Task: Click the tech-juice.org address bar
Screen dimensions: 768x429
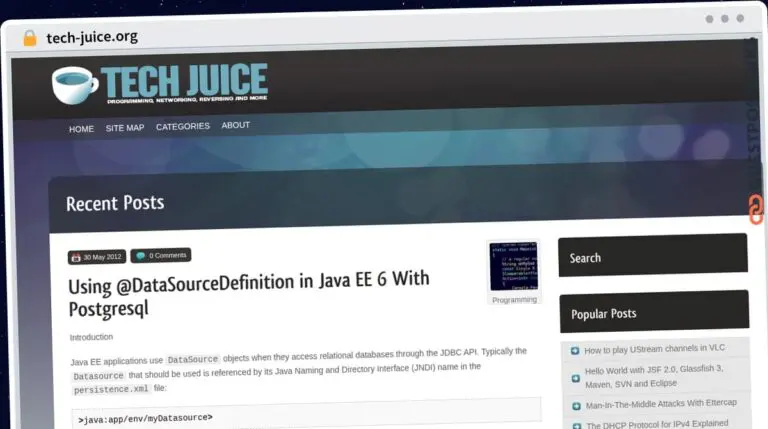Action: [x=92, y=38]
